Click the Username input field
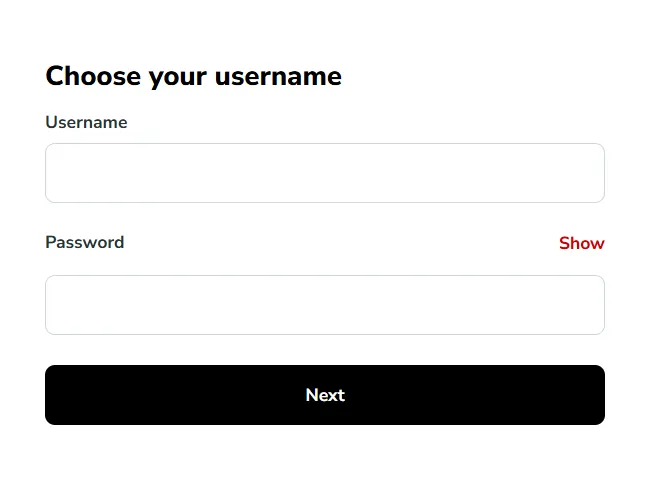Screen dimensions: 648x500 pos(324,173)
